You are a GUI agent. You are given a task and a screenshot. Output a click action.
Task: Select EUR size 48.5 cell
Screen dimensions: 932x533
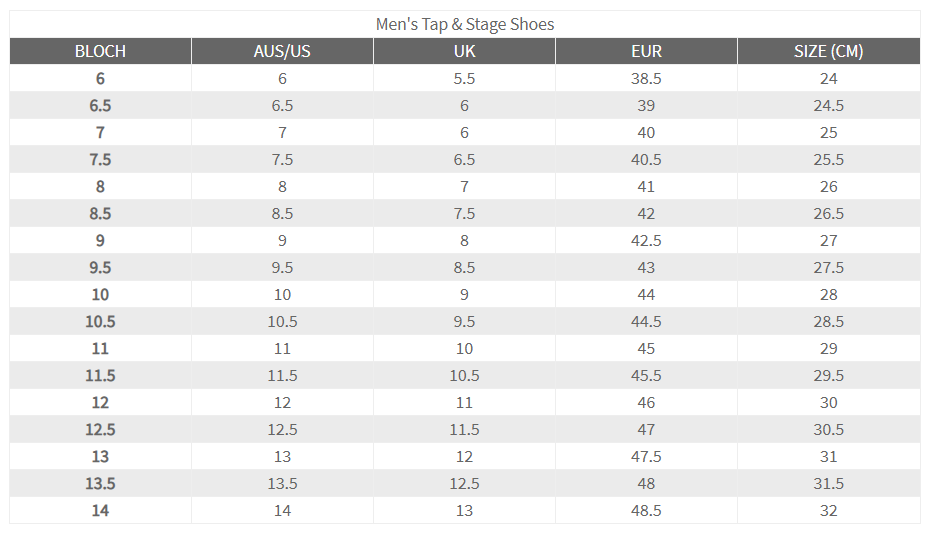click(x=646, y=510)
